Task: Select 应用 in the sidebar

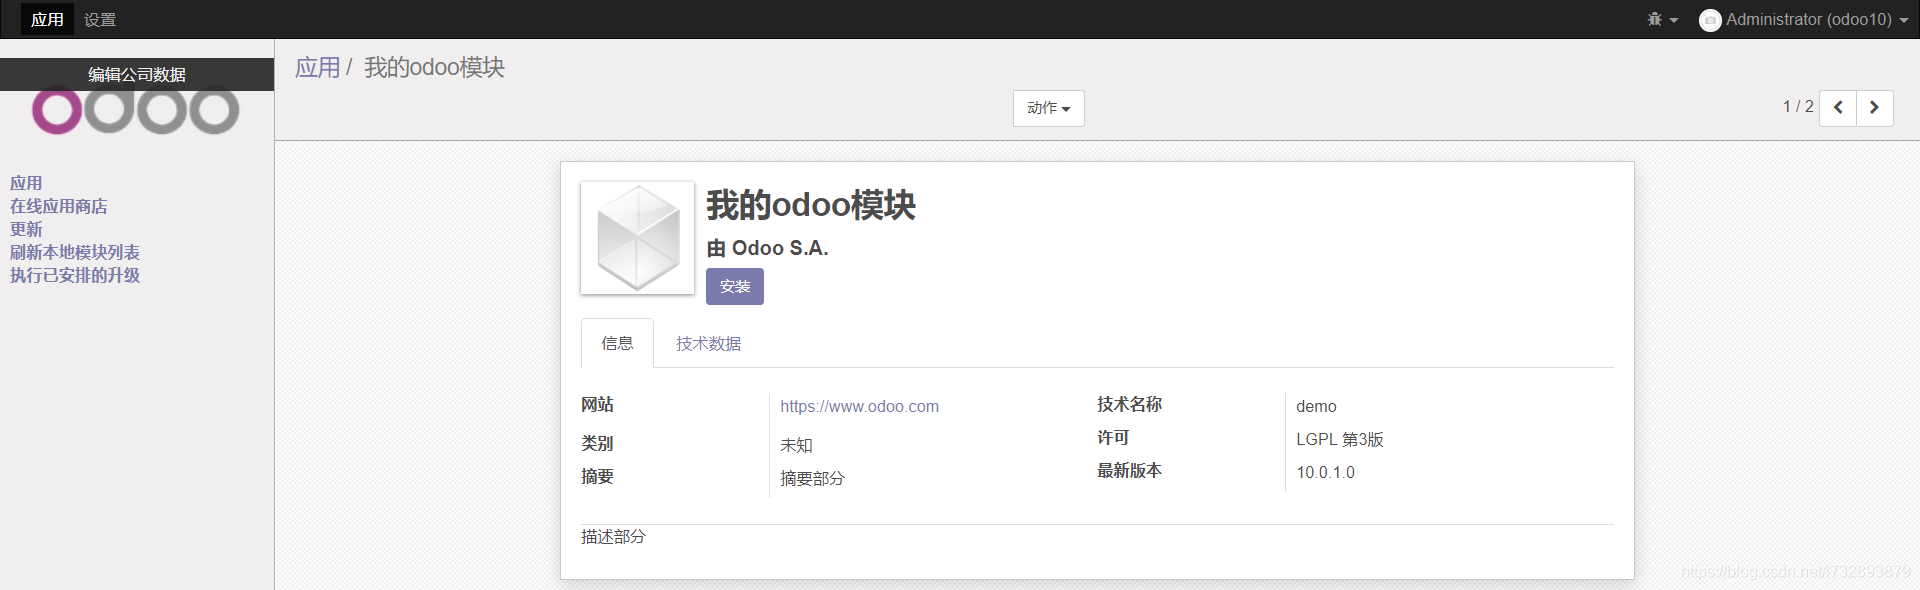Action: point(26,183)
